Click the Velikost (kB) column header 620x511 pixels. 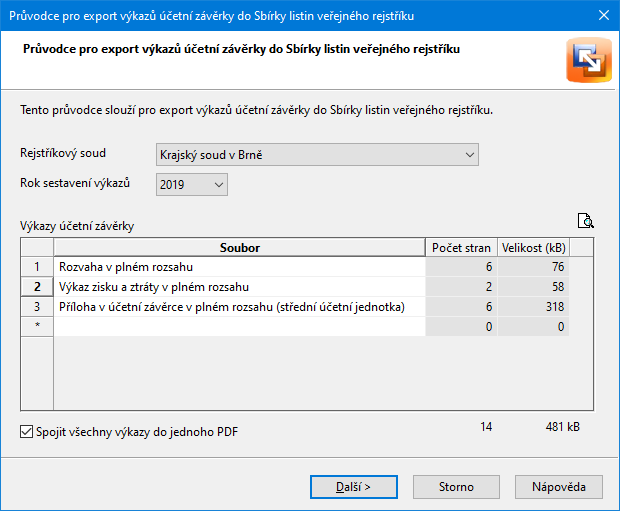(x=533, y=248)
